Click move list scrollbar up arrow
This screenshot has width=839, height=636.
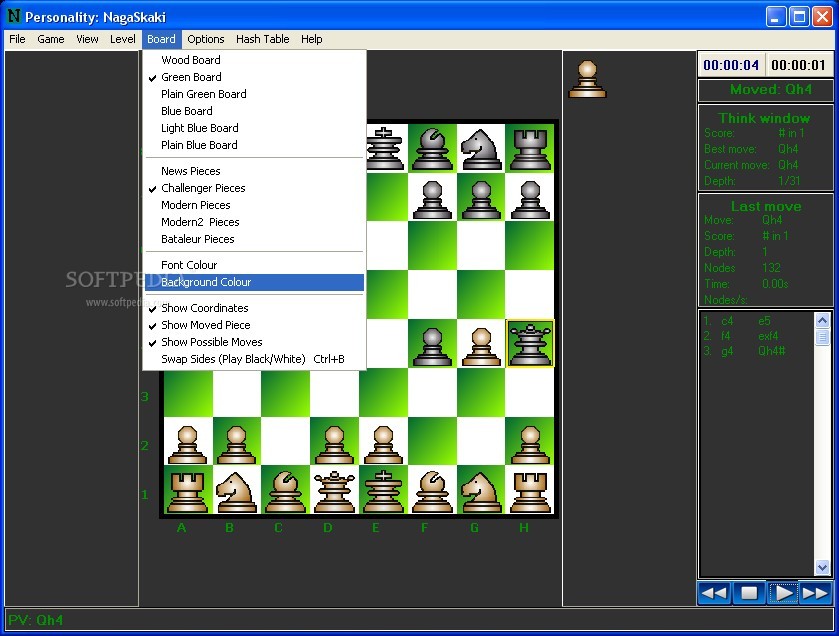pyautogui.click(x=822, y=320)
